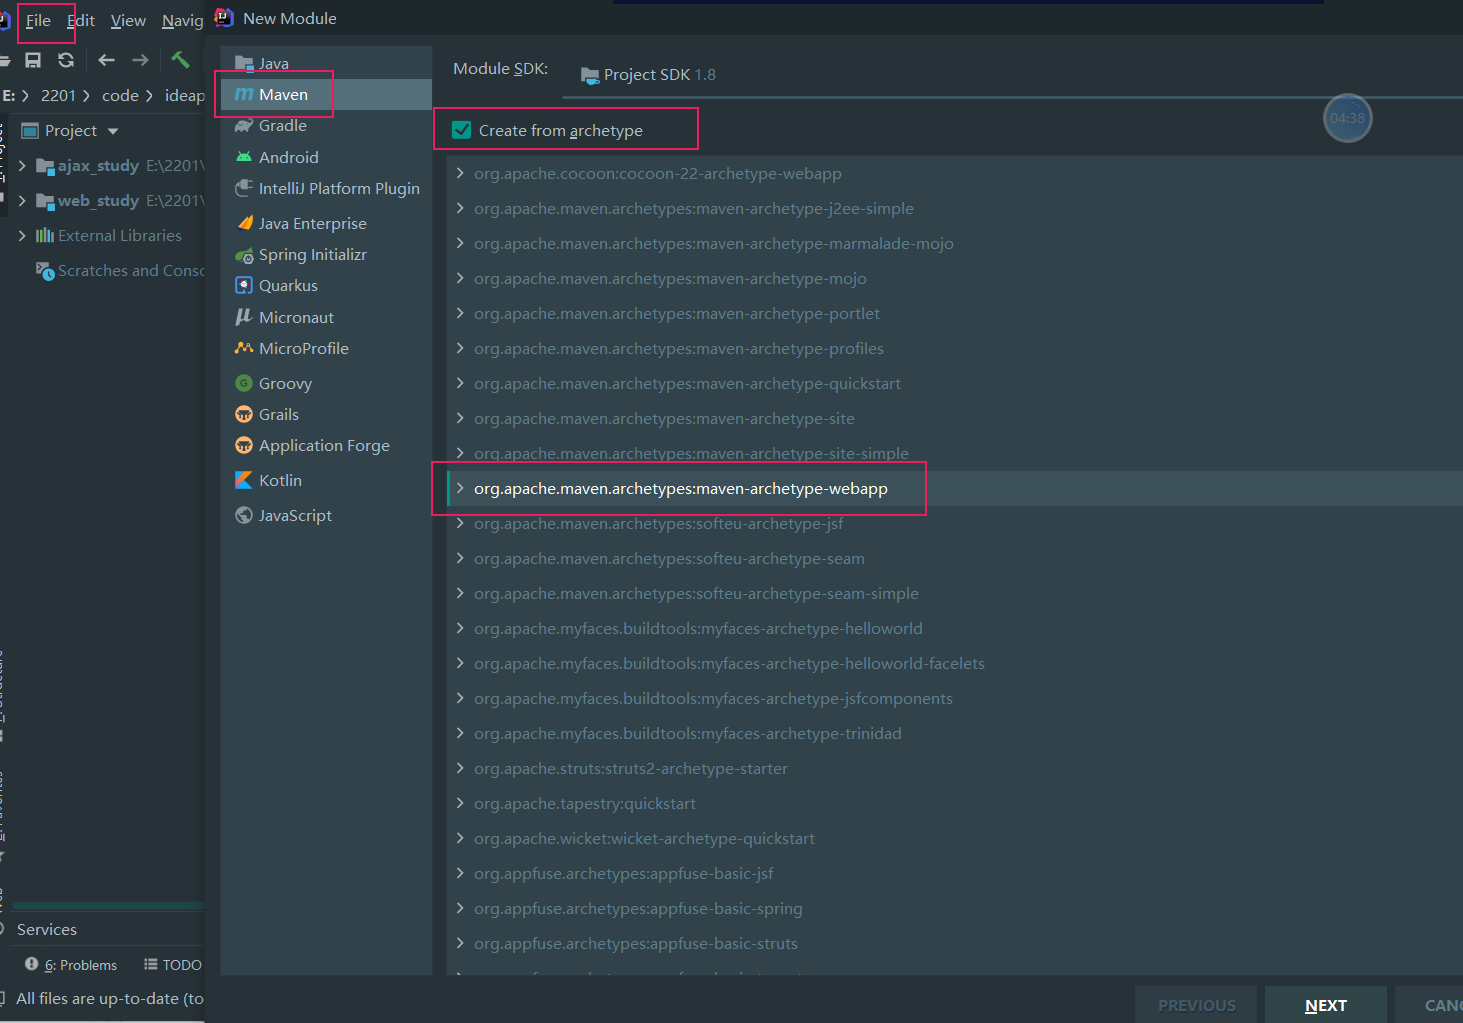
Task: Click the NEXT button
Action: 1326,1005
